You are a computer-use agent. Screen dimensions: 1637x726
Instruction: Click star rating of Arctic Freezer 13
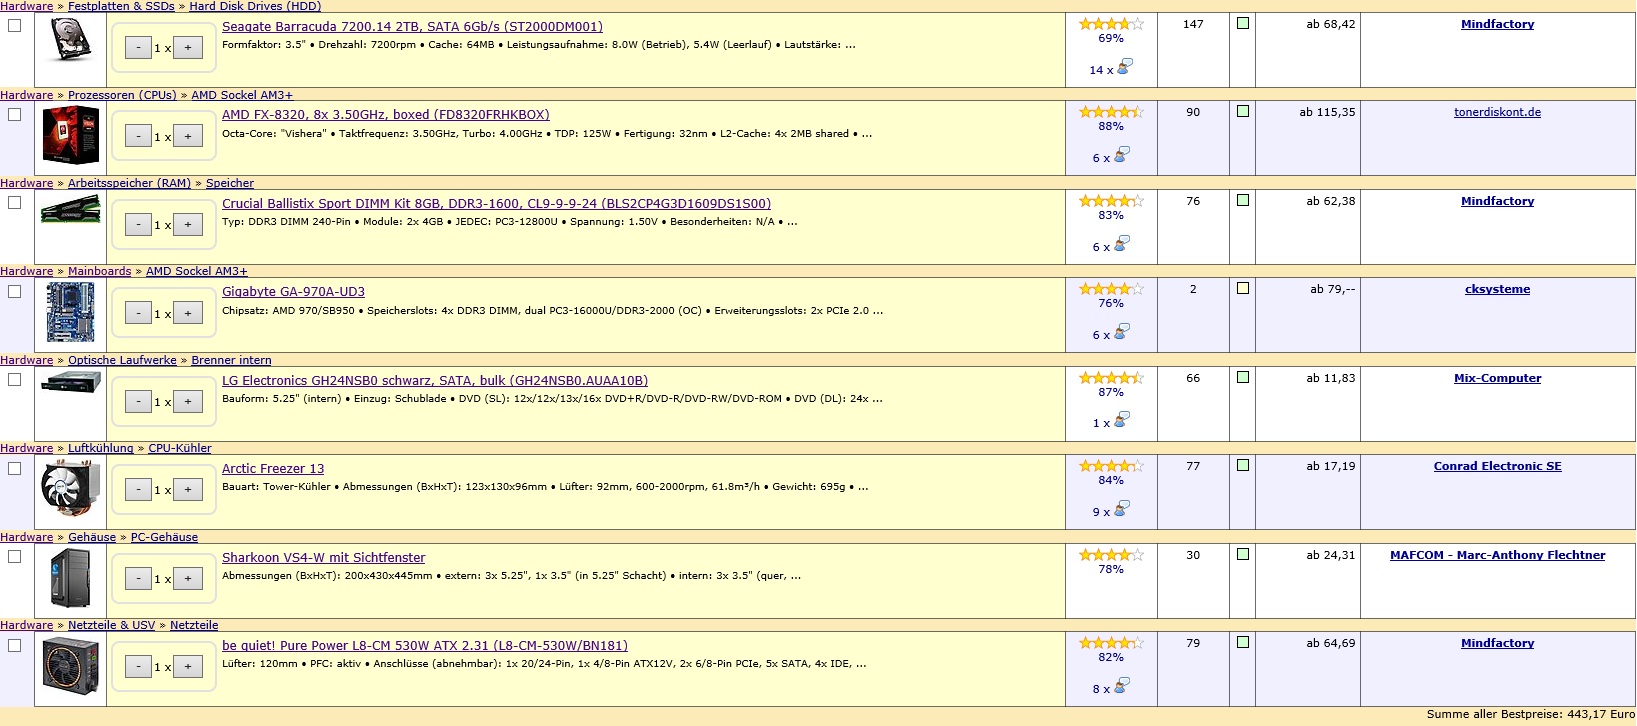pos(1111,466)
